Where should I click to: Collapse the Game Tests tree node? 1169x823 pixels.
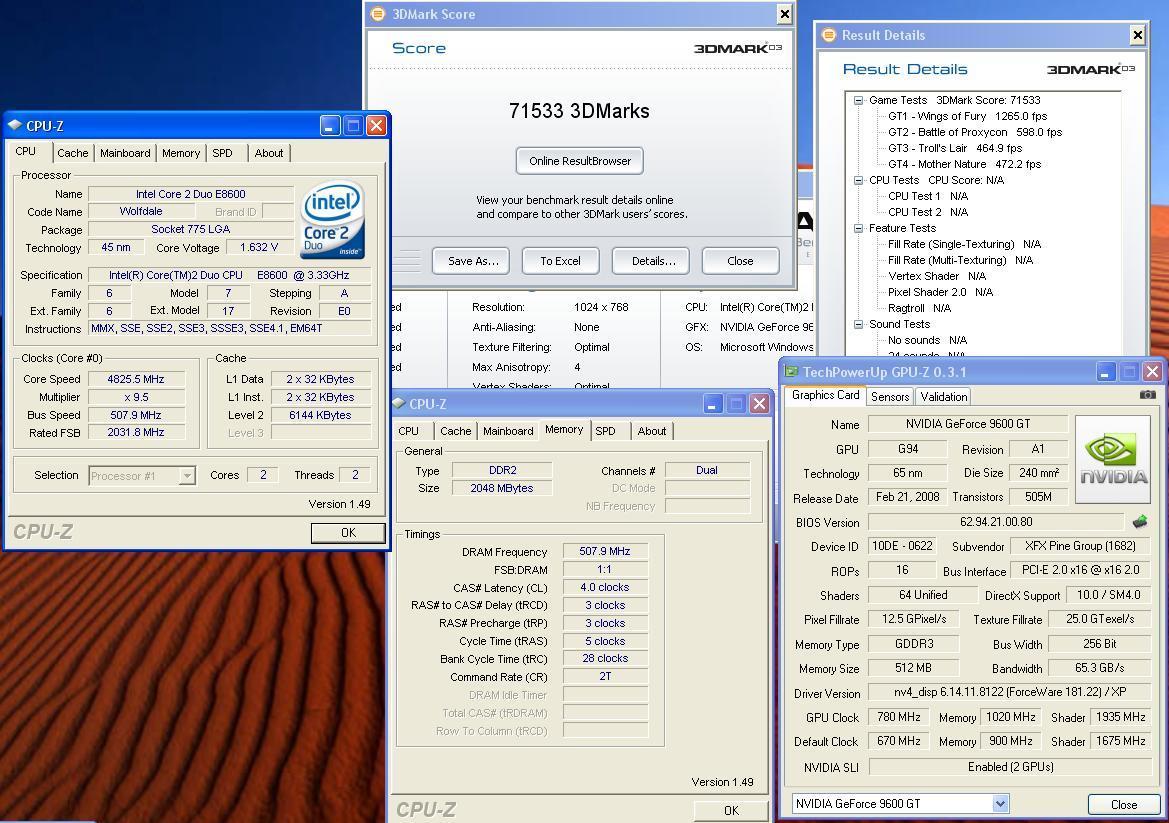(858, 100)
